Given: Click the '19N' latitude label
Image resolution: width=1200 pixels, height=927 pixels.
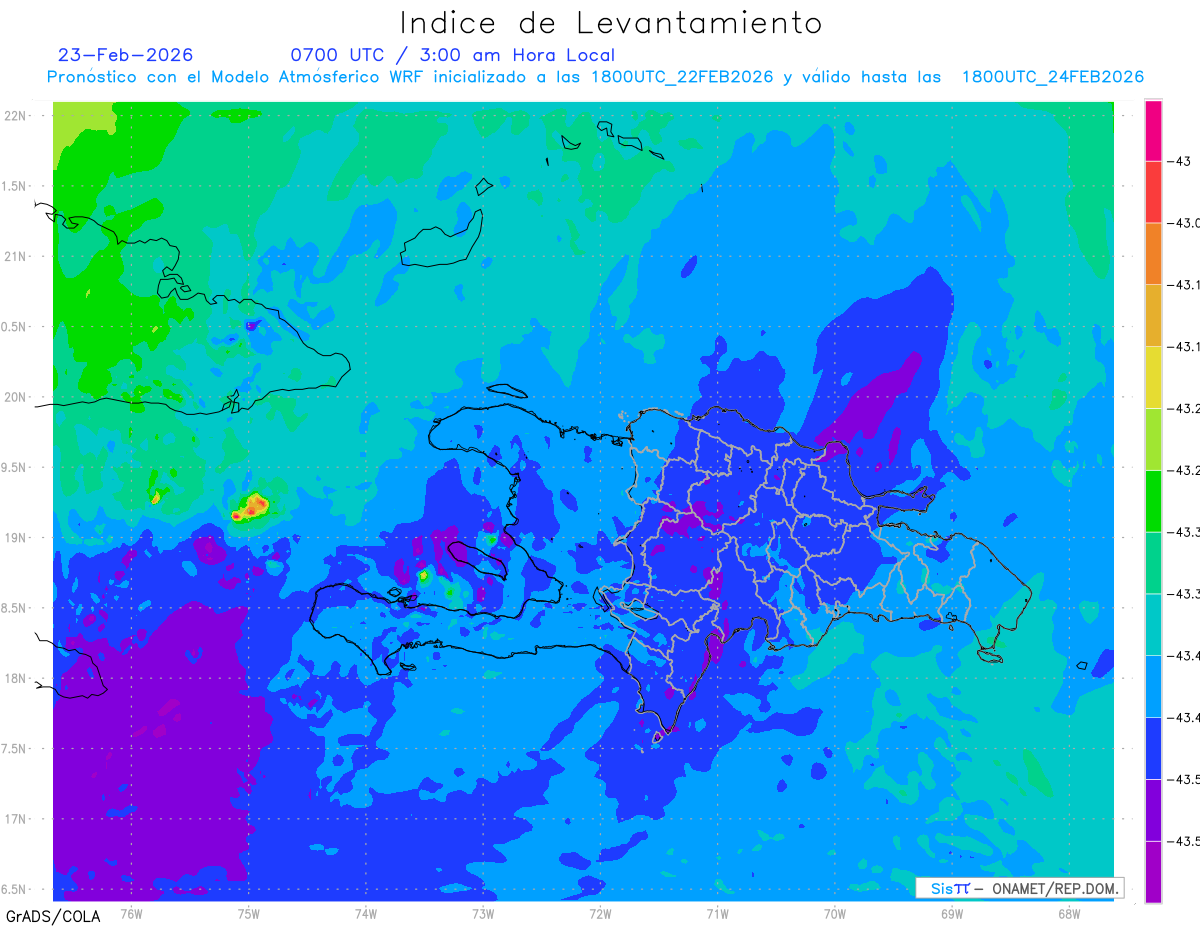Looking at the screenshot, I should (x=17, y=537).
